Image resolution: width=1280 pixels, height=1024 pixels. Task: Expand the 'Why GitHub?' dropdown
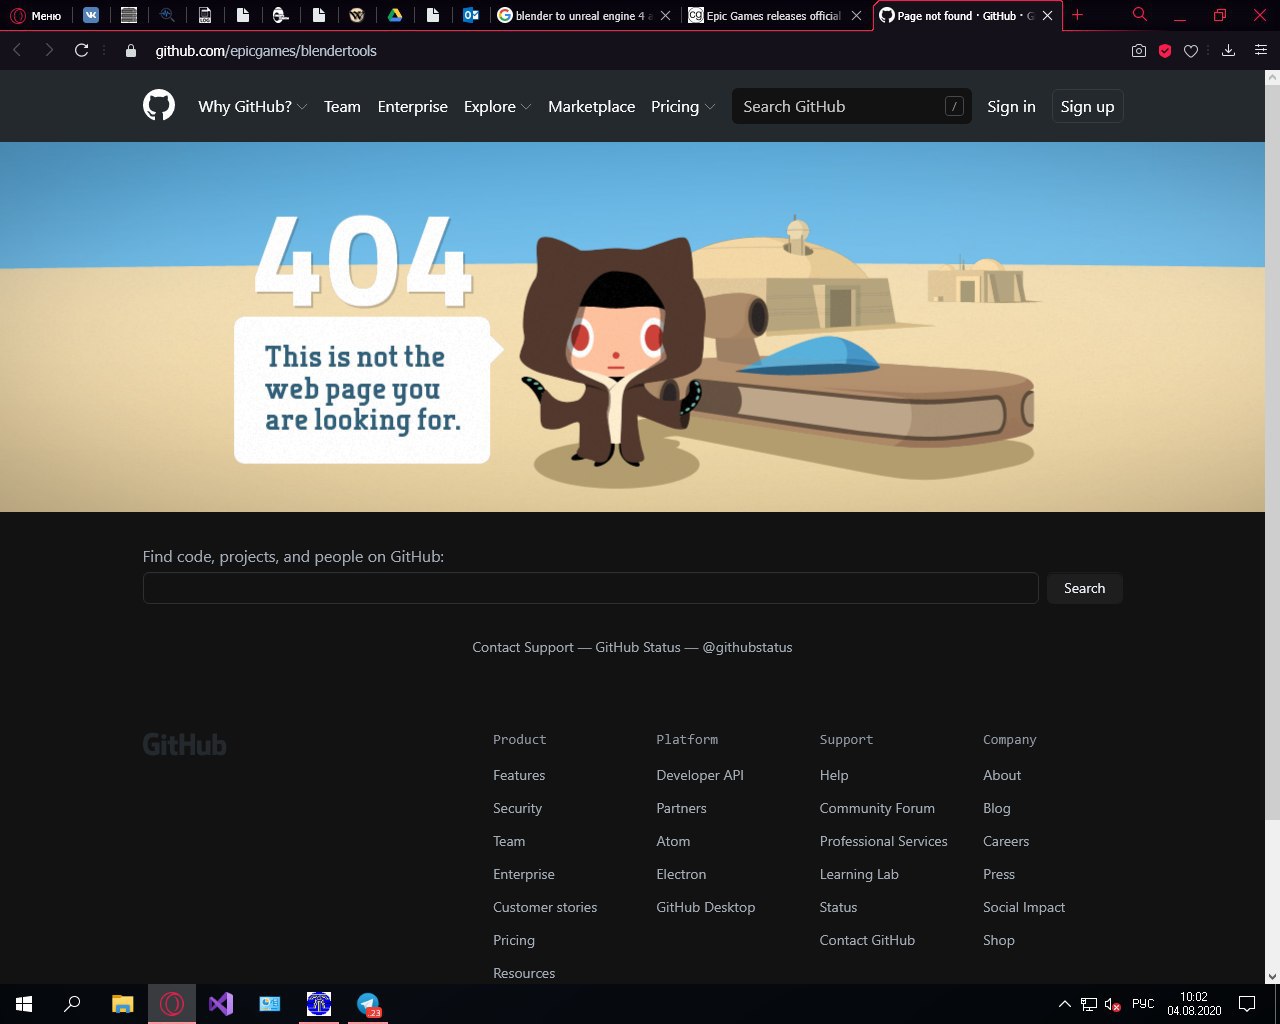coord(252,107)
